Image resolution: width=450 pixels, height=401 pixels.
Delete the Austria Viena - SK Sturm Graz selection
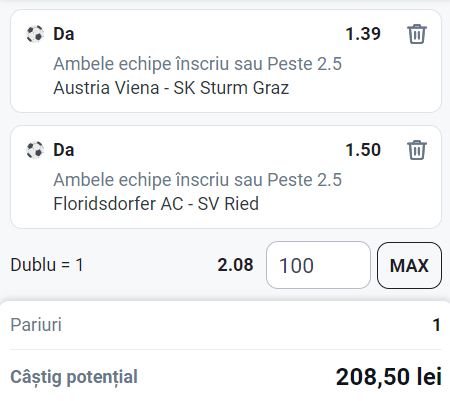click(417, 34)
